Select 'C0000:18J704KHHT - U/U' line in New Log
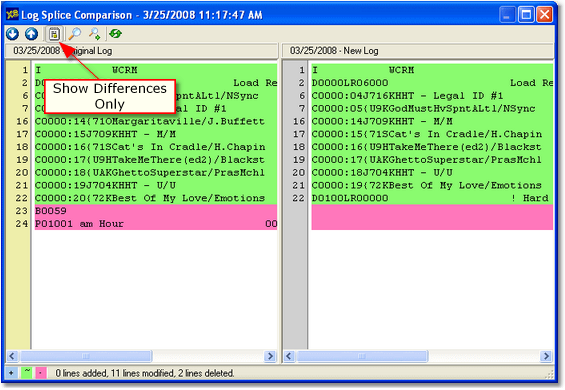 (432, 173)
